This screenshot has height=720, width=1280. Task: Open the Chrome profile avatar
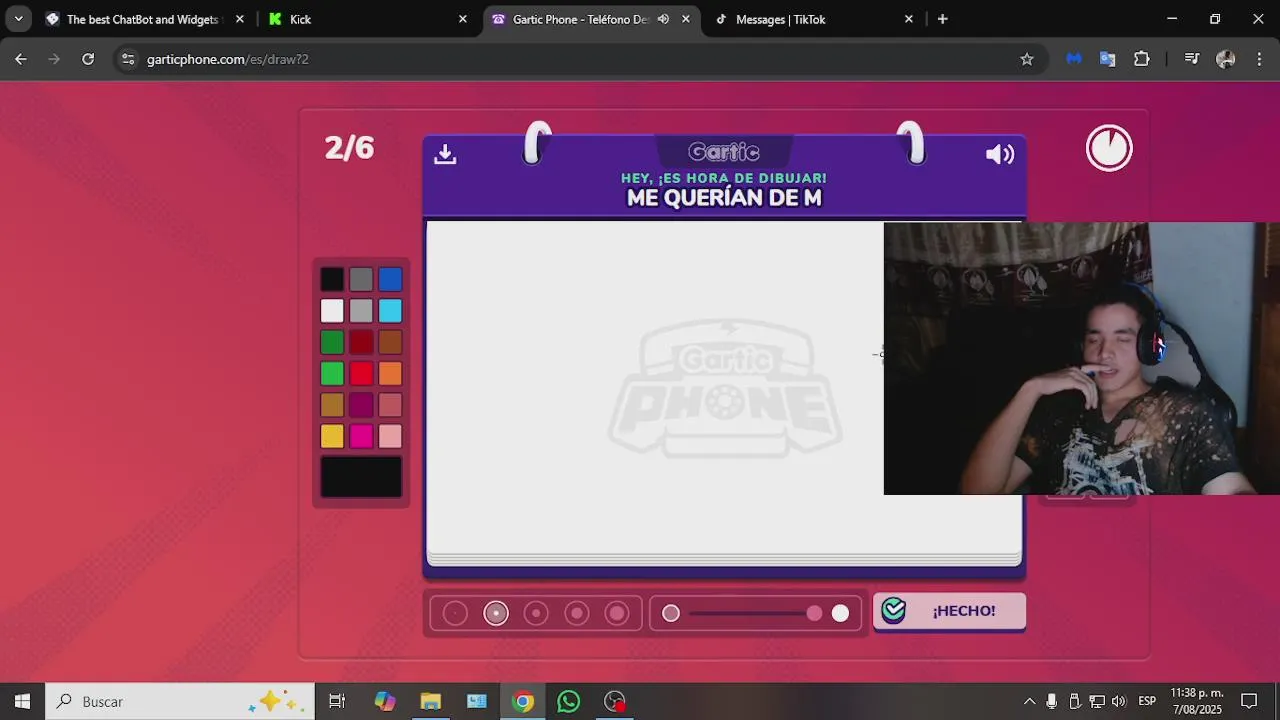(x=1225, y=59)
